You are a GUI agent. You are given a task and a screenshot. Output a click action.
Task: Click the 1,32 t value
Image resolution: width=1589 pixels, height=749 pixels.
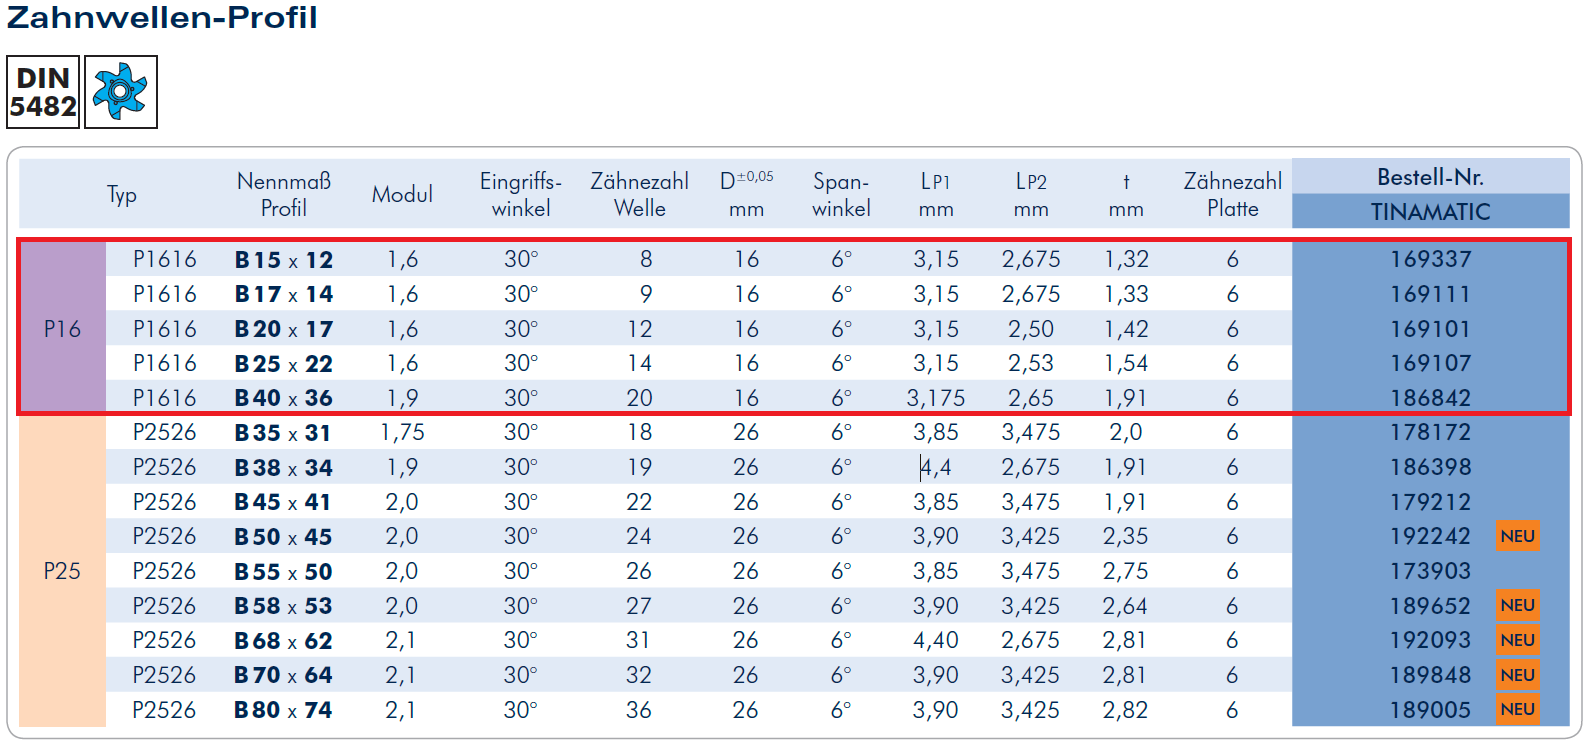[1126, 260]
